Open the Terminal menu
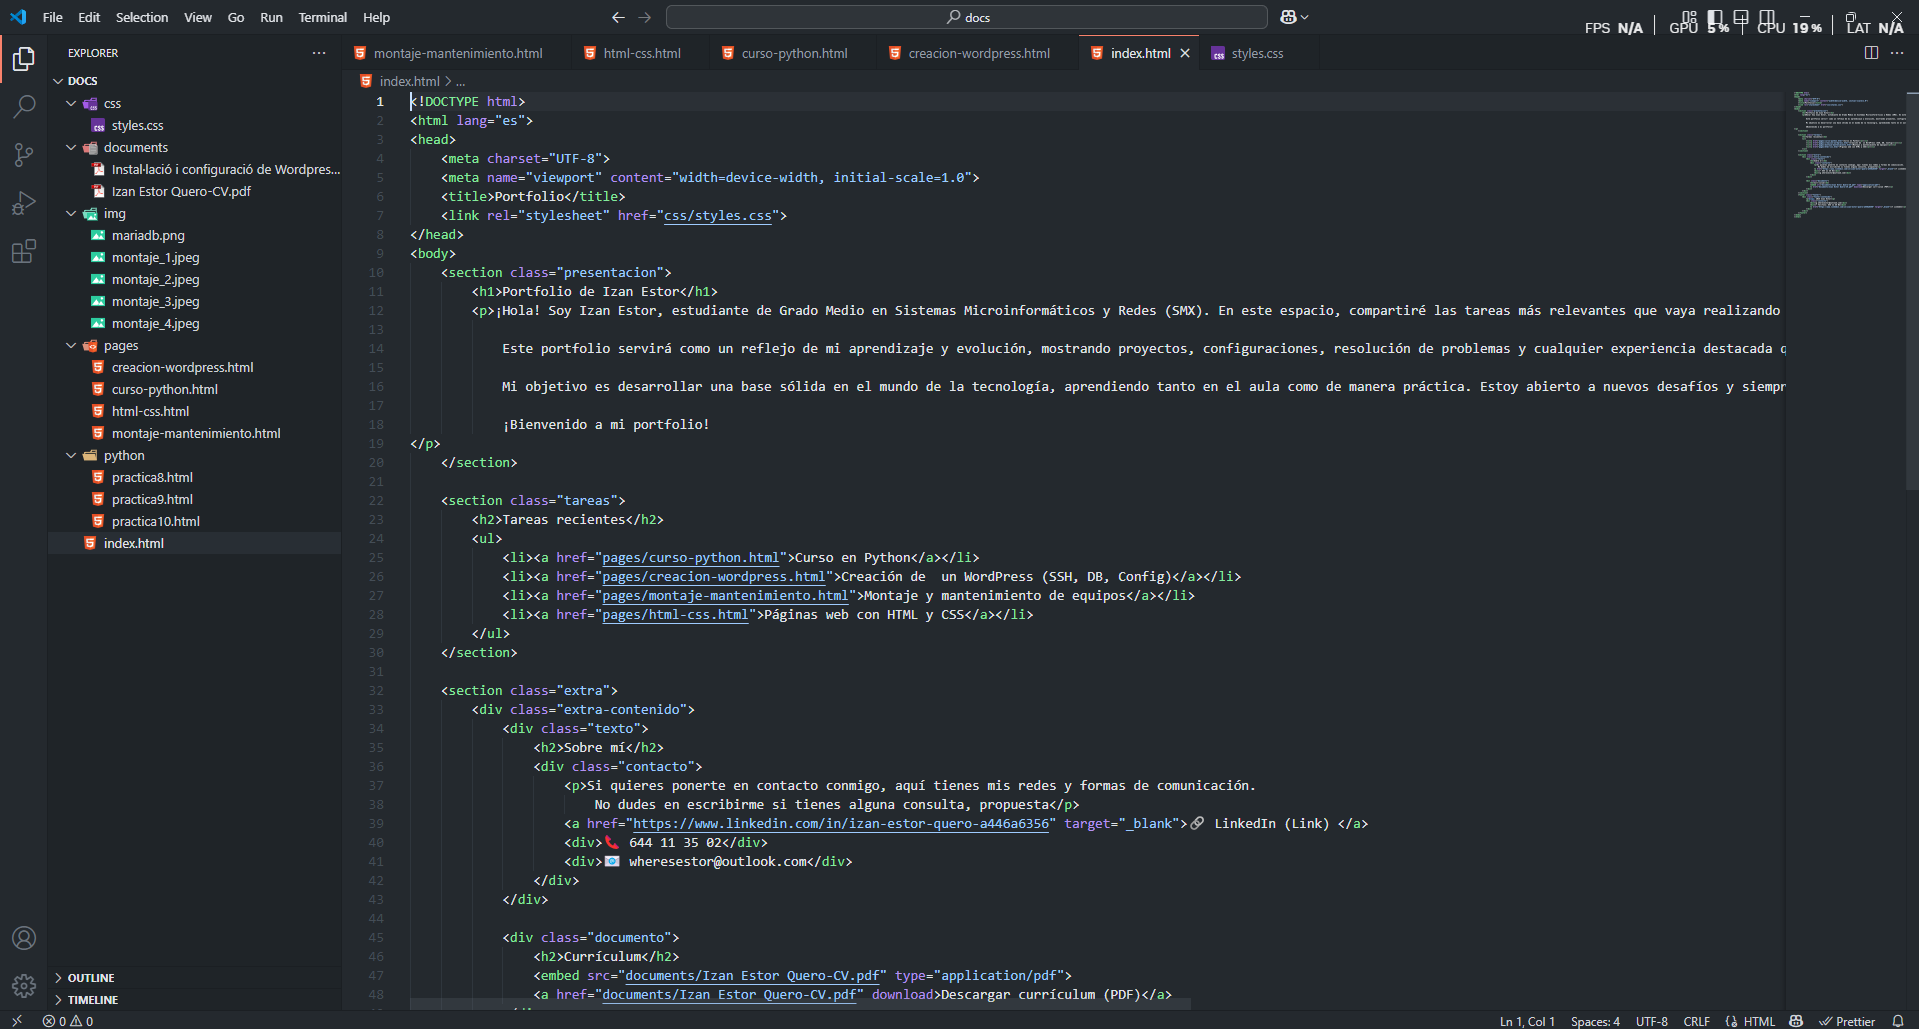 tap(322, 17)
